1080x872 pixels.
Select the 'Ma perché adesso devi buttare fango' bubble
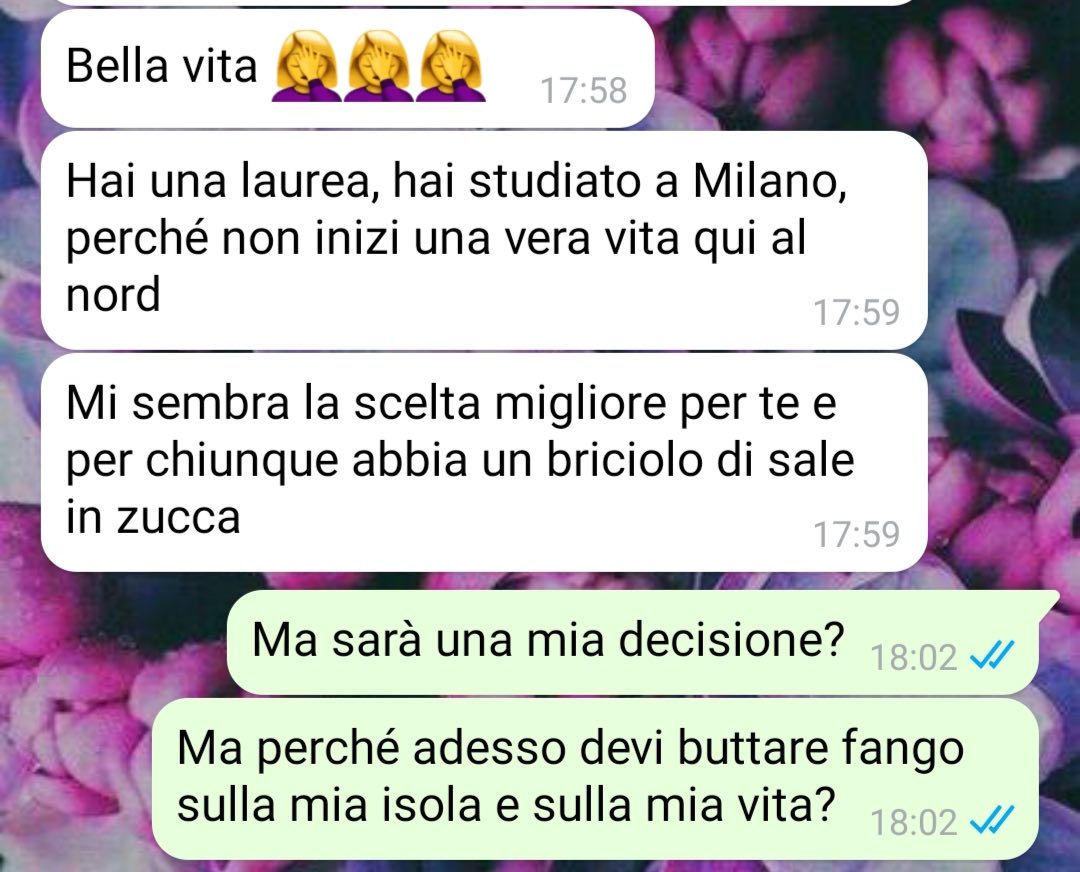pos(595,778)
